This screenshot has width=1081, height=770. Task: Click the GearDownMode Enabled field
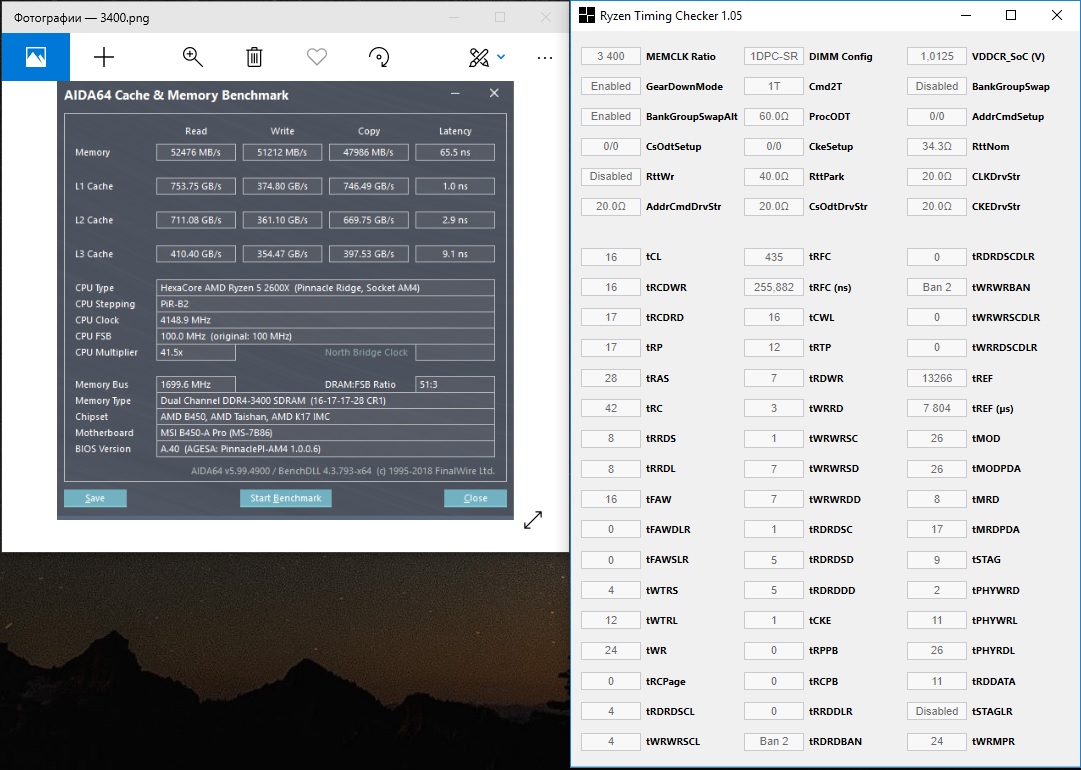point(611,86)
